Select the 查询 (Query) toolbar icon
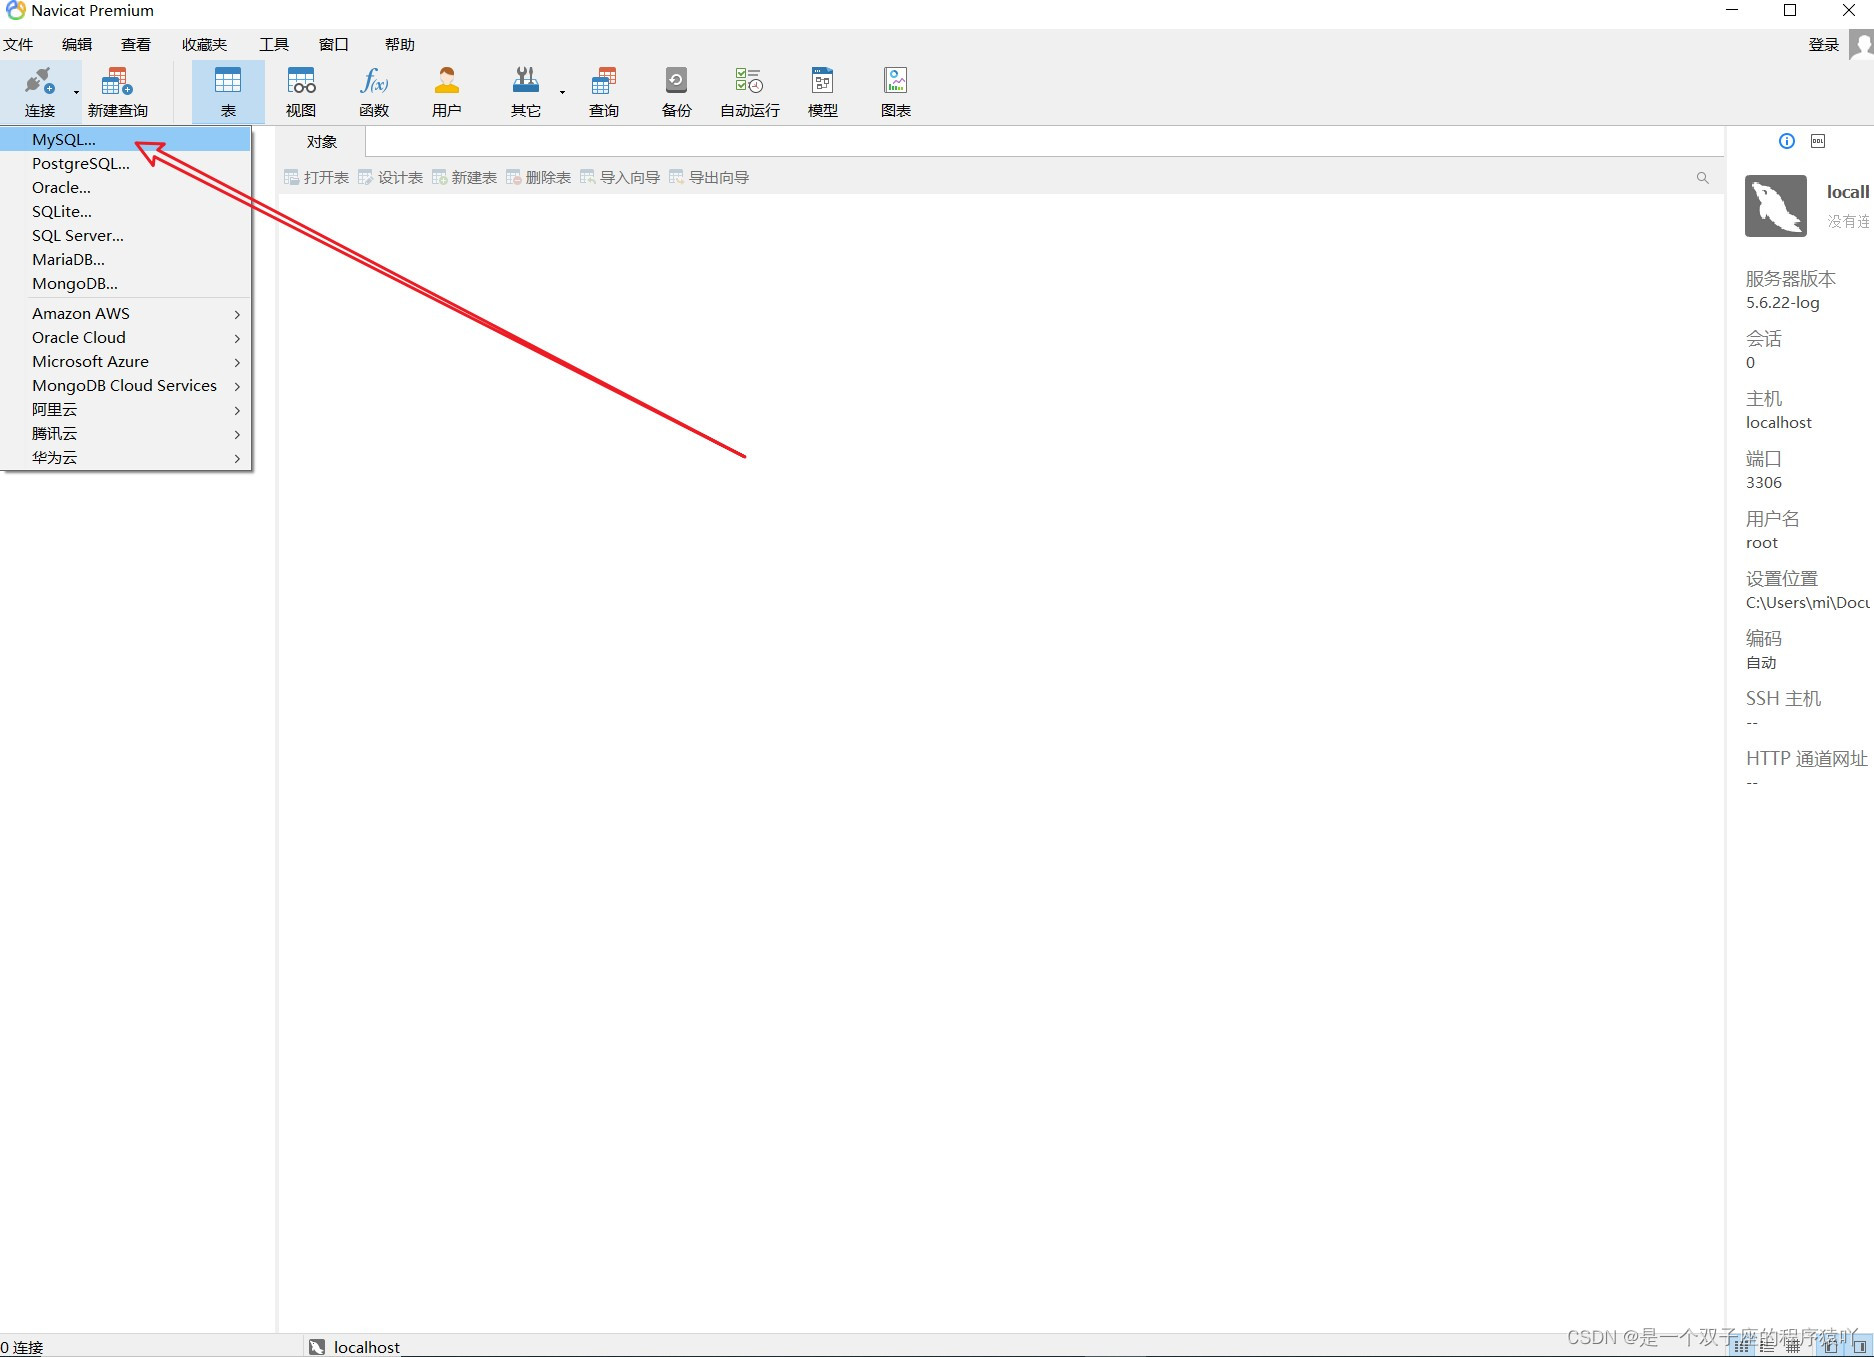Viewport: 1874px width, 1357px height. (604, 91)
